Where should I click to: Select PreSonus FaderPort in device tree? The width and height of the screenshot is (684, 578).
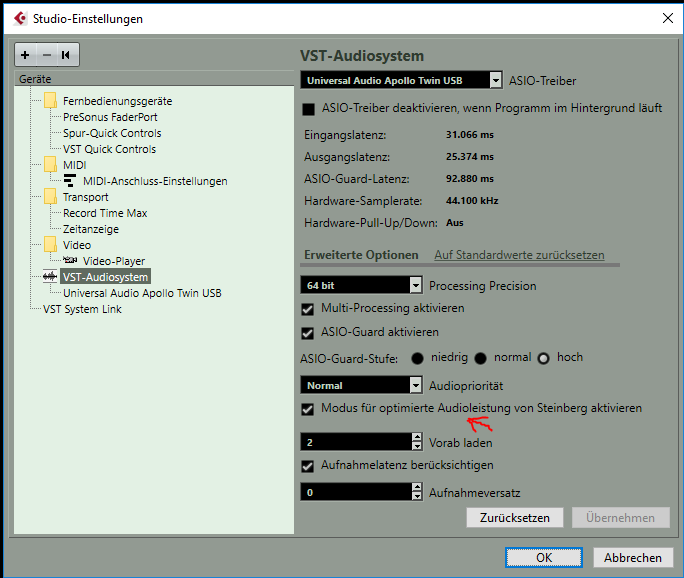tap(110, 117)
